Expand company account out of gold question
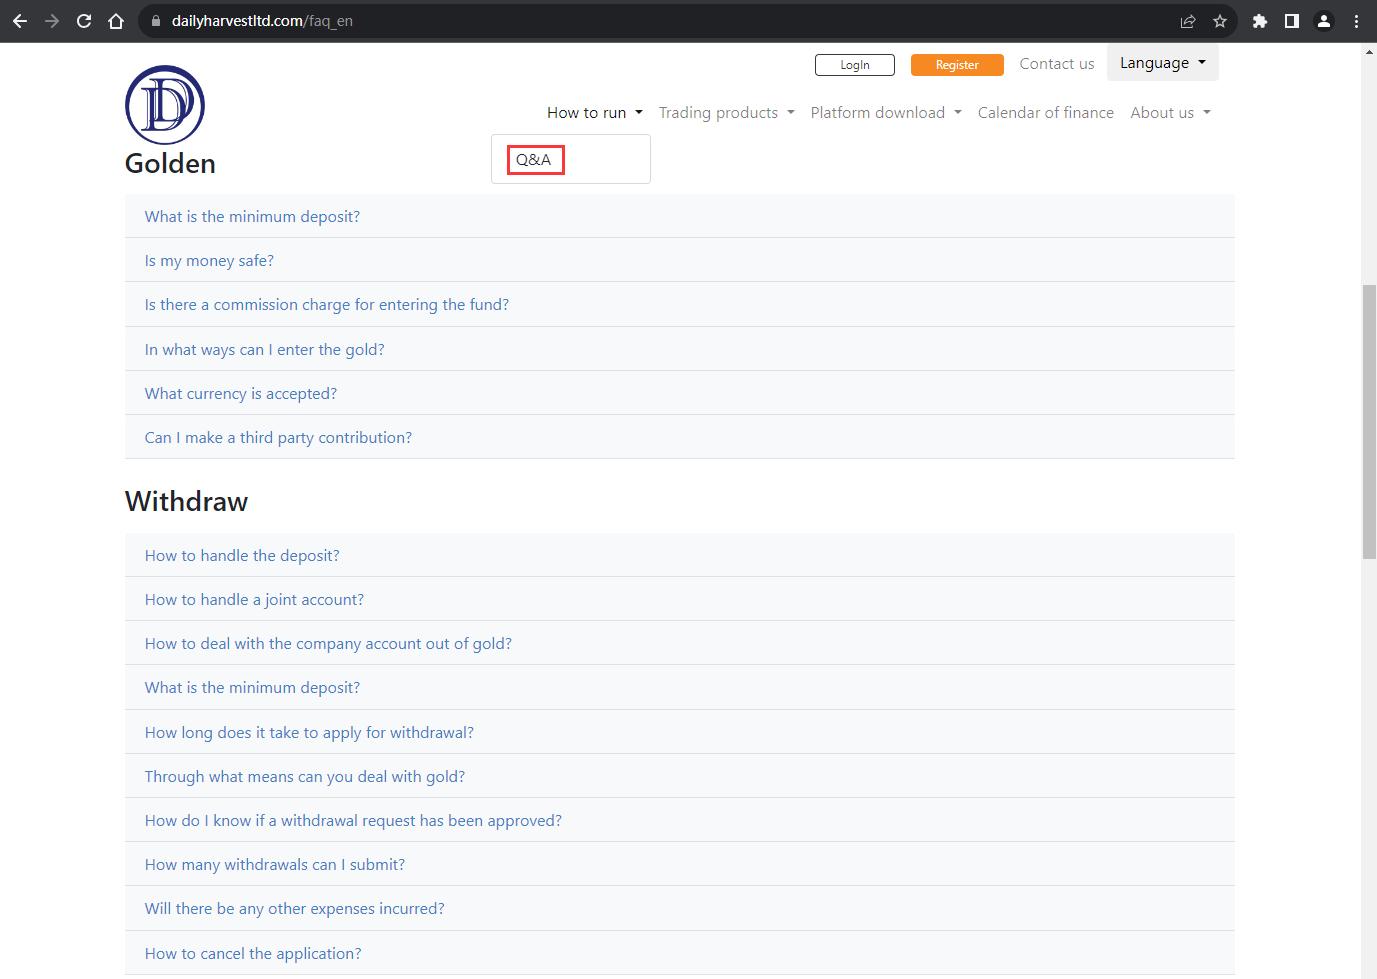Viewport: 1377px width, 979px height. tap(680, 643)
